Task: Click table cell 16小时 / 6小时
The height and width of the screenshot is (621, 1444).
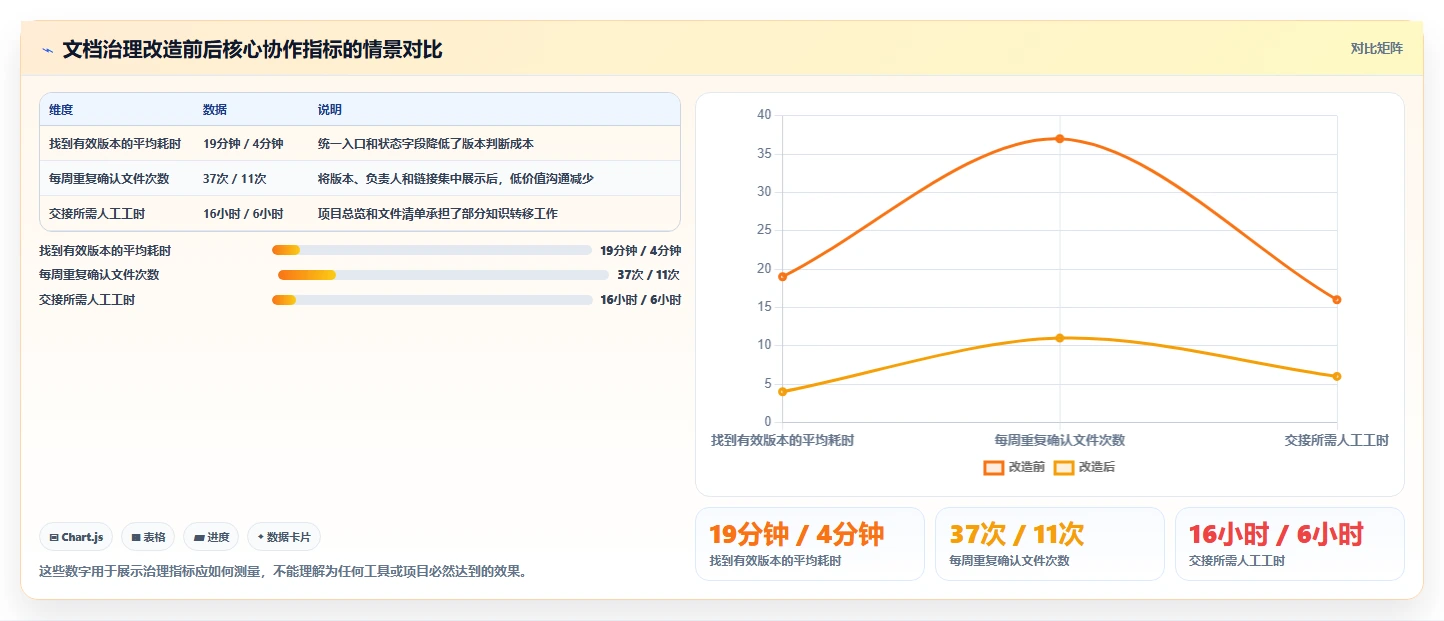Action: [x=243, y=214]
